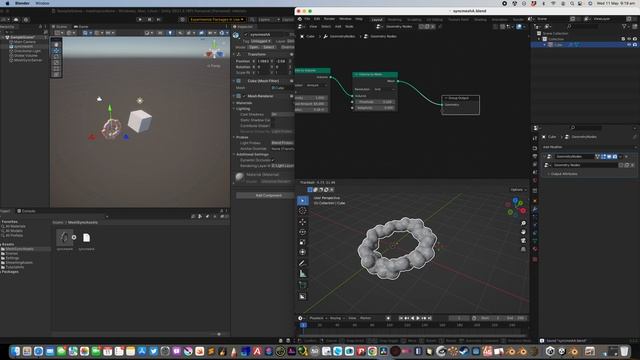Open Blender's File menu

click(x=307, y=19)
